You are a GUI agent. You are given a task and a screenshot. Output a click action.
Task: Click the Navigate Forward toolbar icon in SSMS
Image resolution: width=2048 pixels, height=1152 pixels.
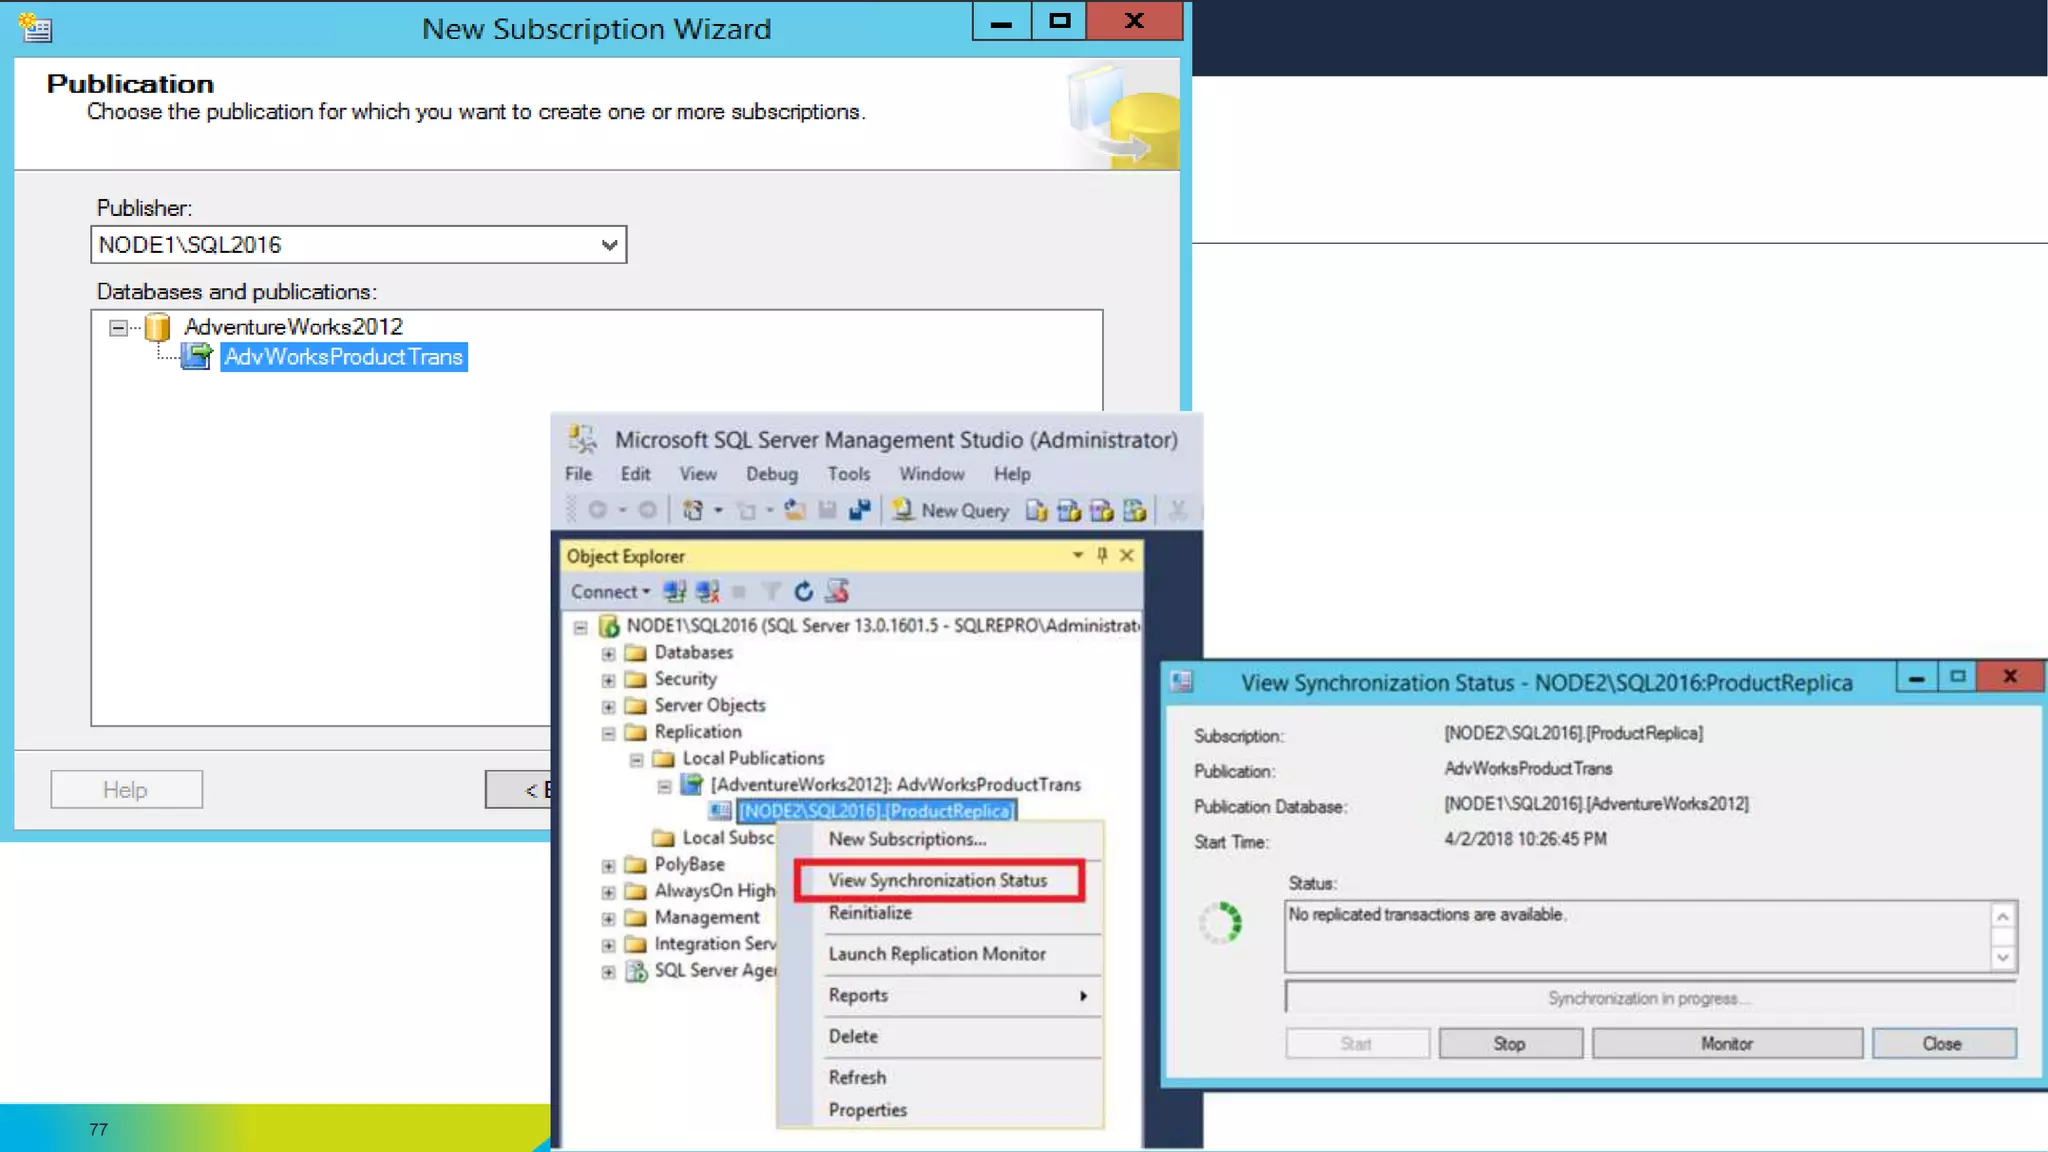[x=647, y=510]
